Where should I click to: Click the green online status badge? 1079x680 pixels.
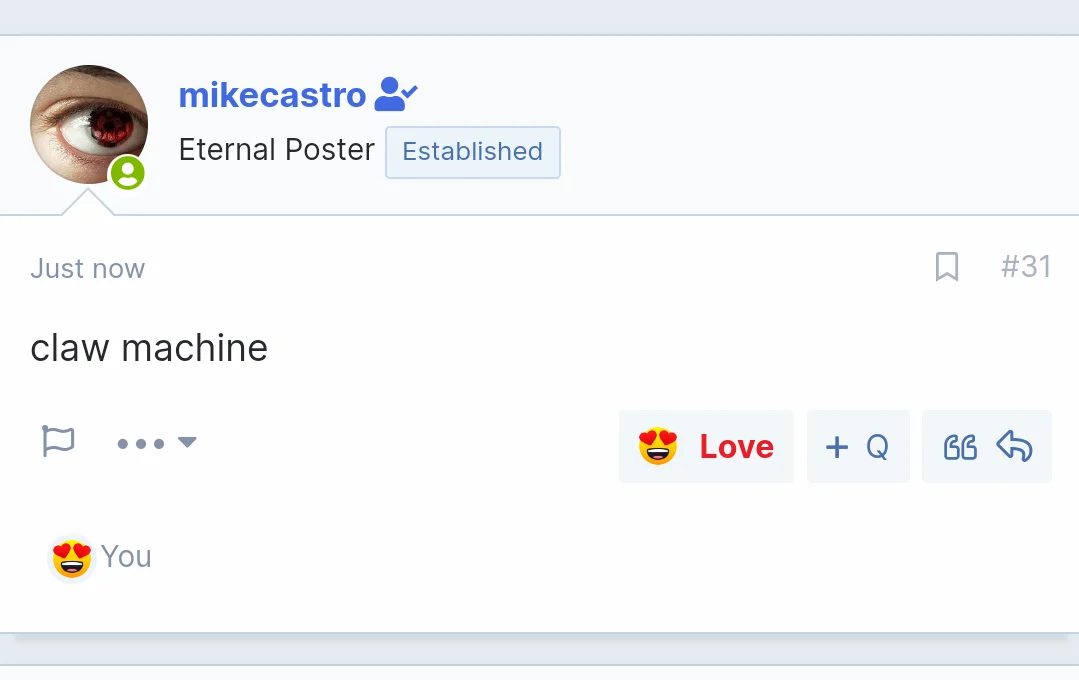point(128,172)
